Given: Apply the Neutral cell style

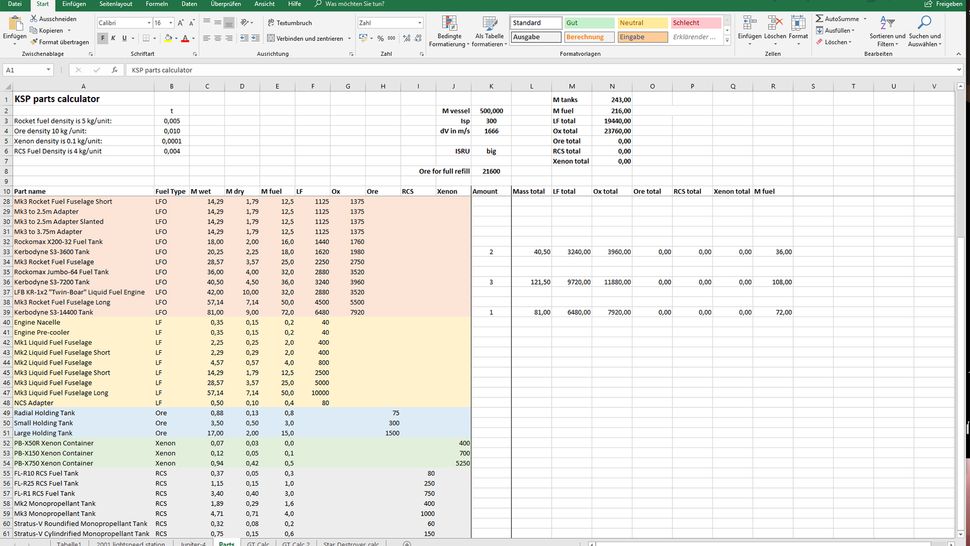Looking at the screenshot, I should click(642, 23).
